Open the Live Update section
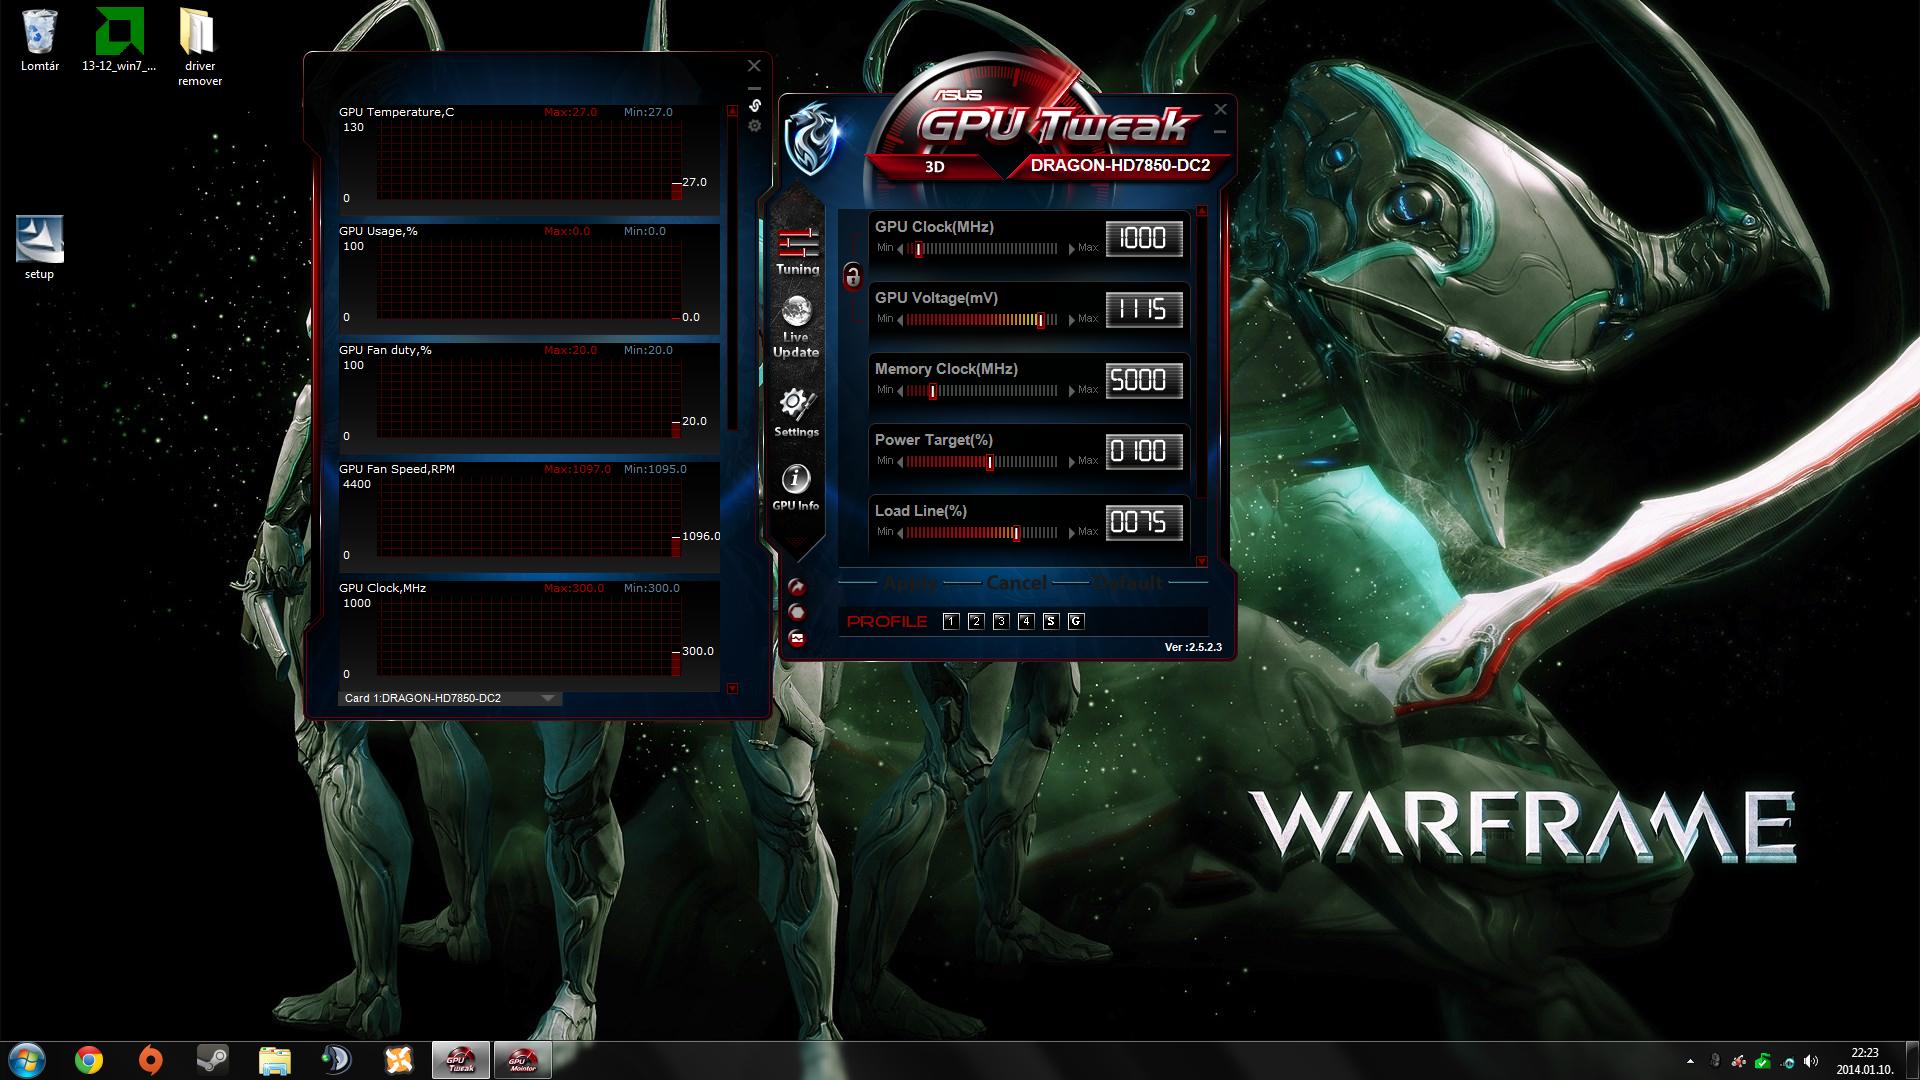 pos(796,326)
